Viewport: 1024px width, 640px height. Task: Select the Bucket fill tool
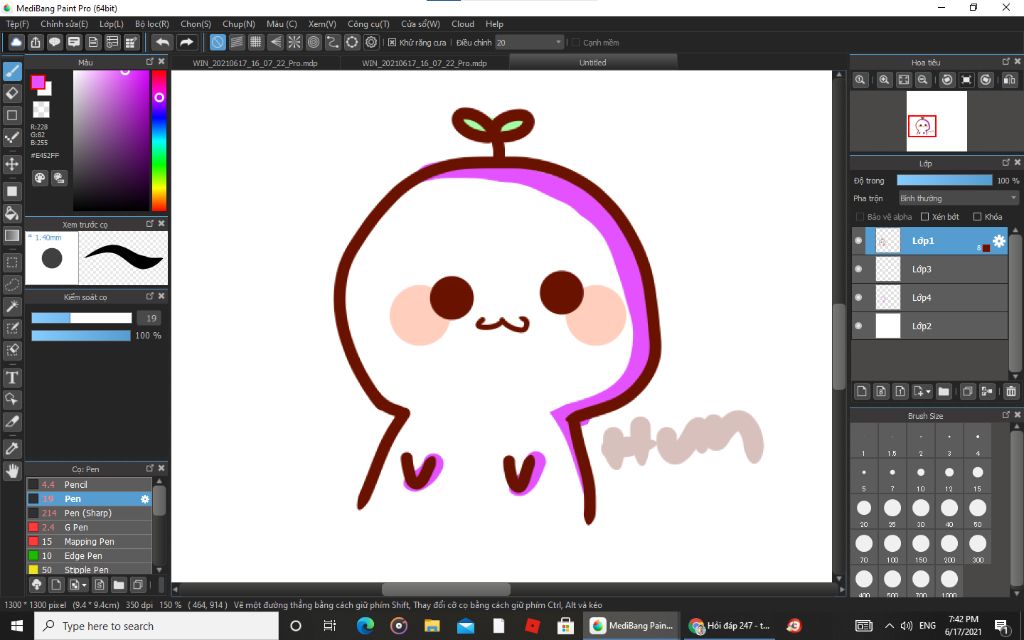(12, 213)
